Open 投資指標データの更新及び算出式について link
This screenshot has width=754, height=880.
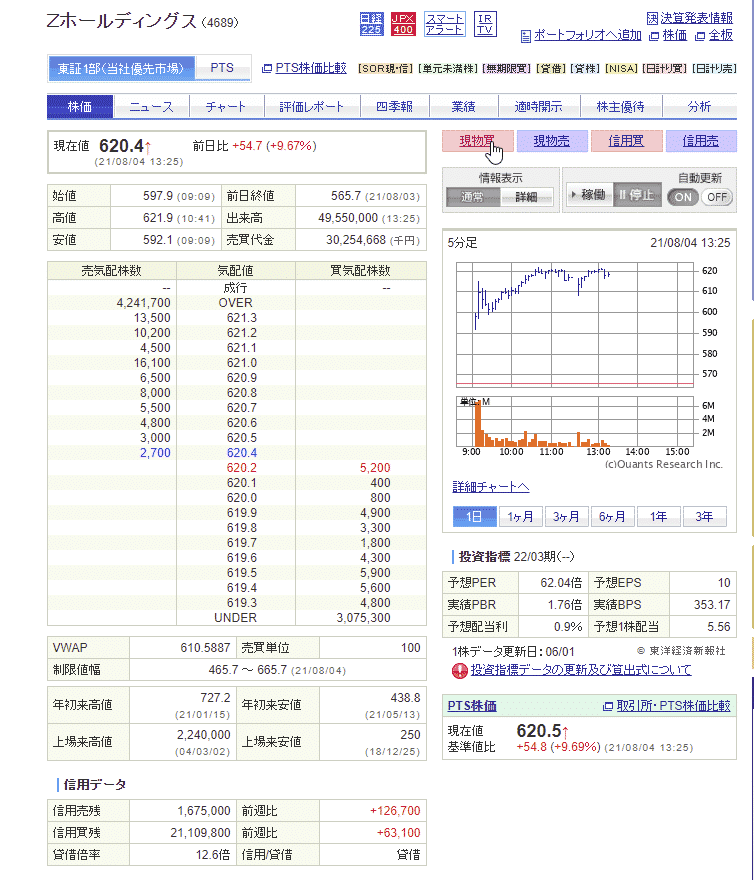[x=581, y=670]
